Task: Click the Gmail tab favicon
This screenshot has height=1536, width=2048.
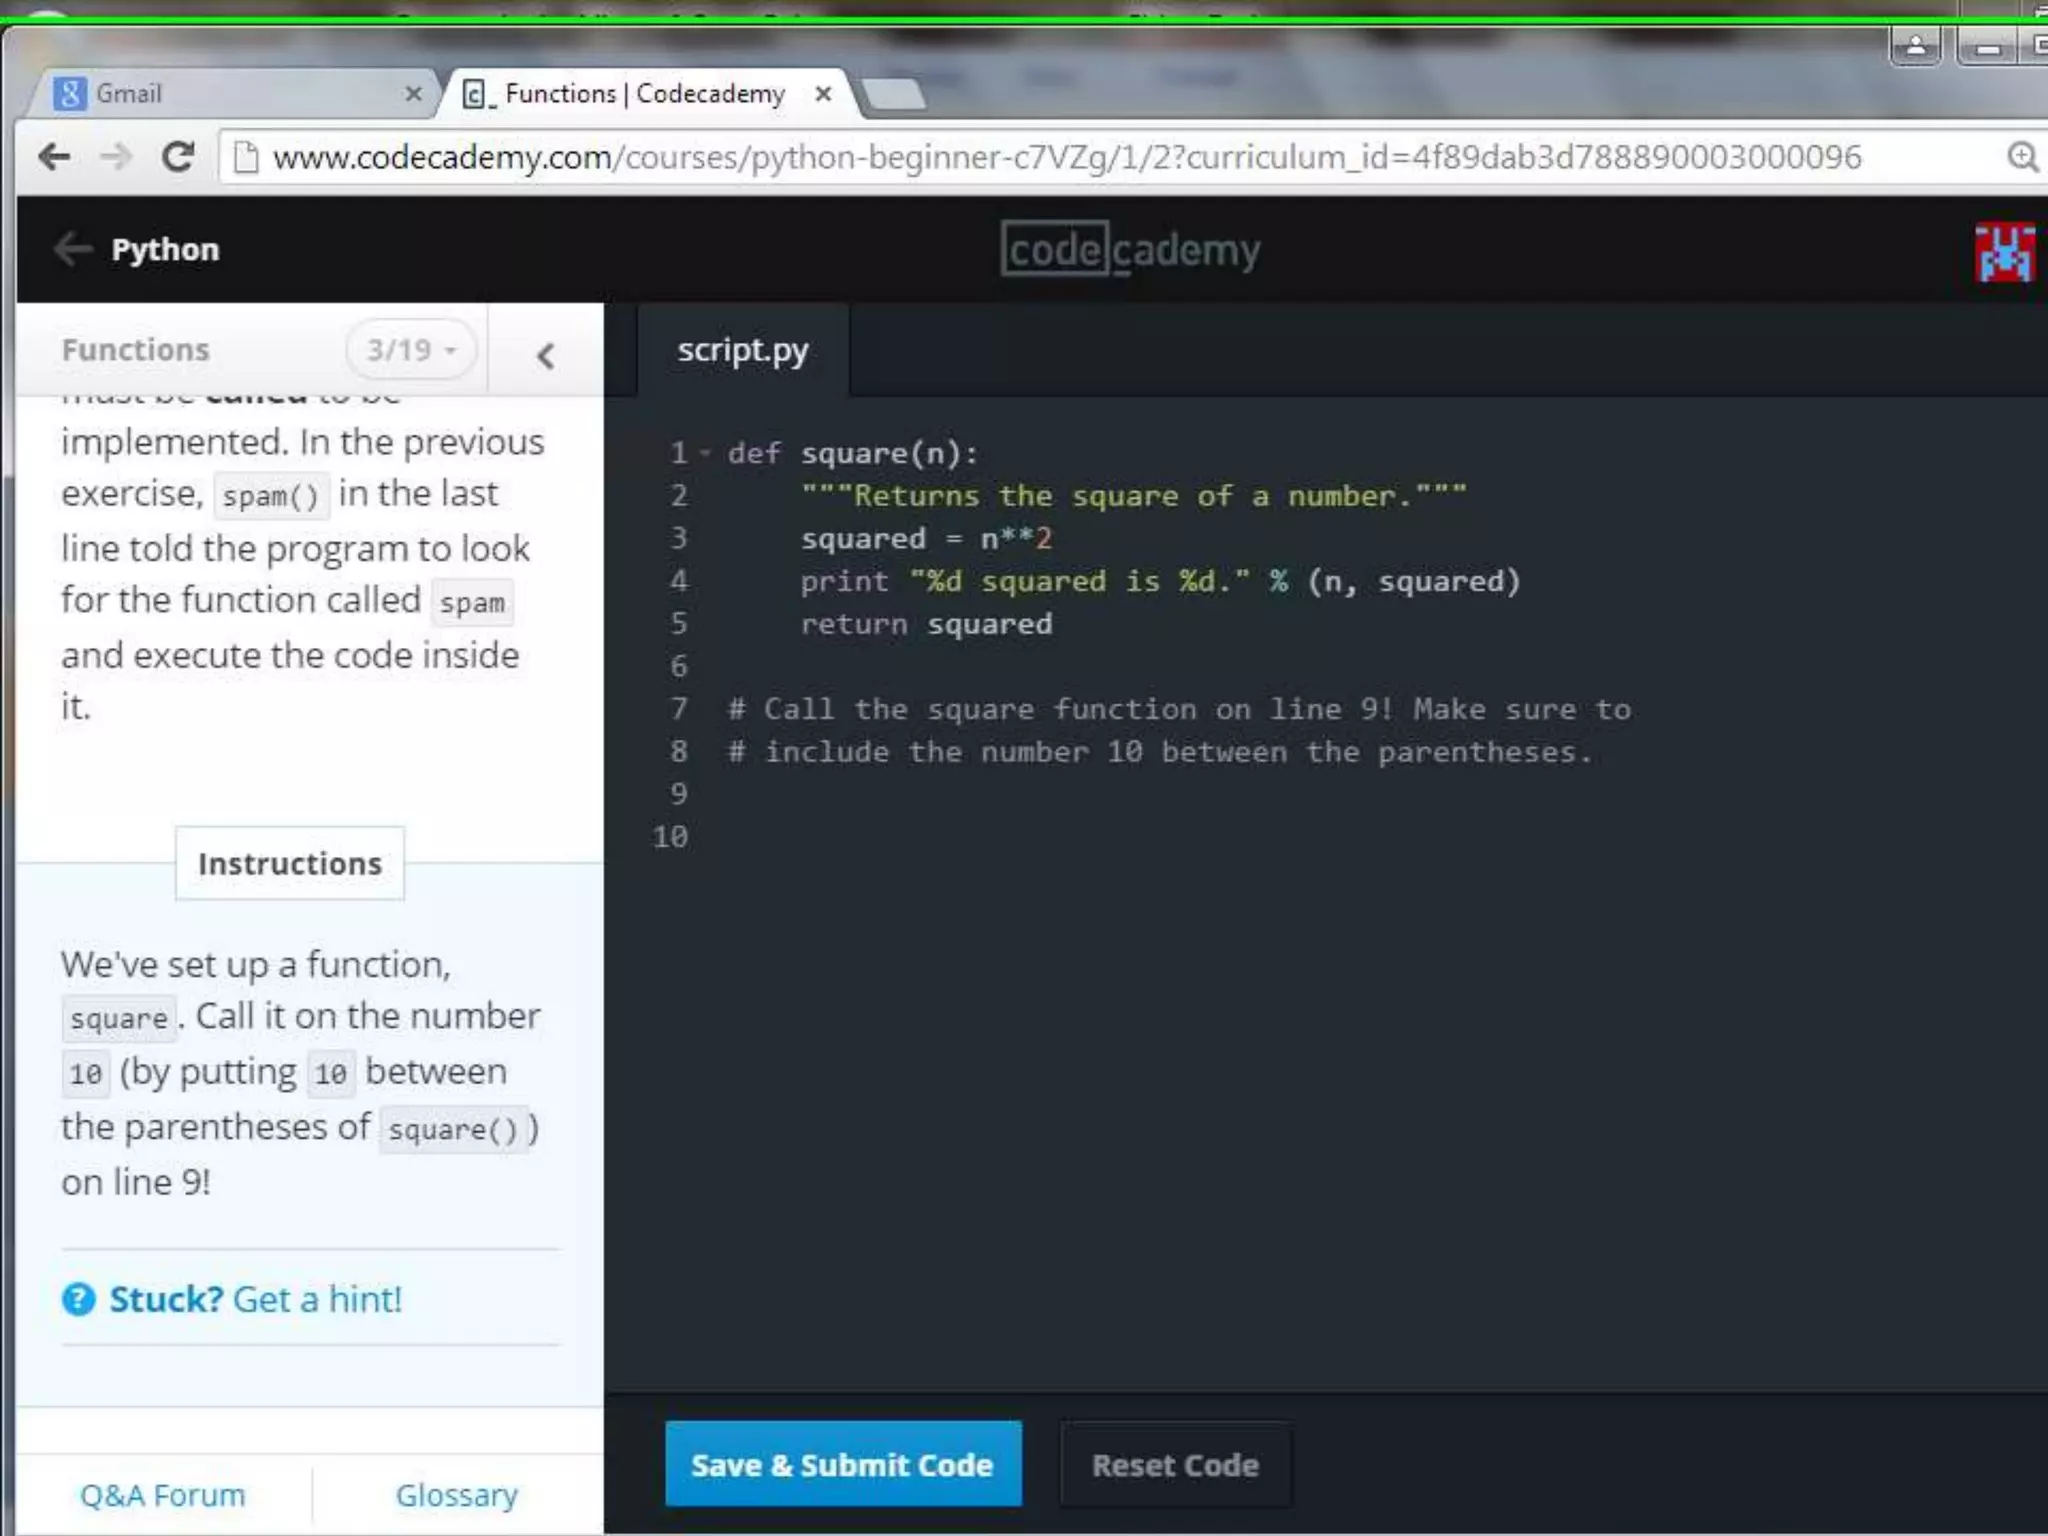Action: click(x=70, y=94)
